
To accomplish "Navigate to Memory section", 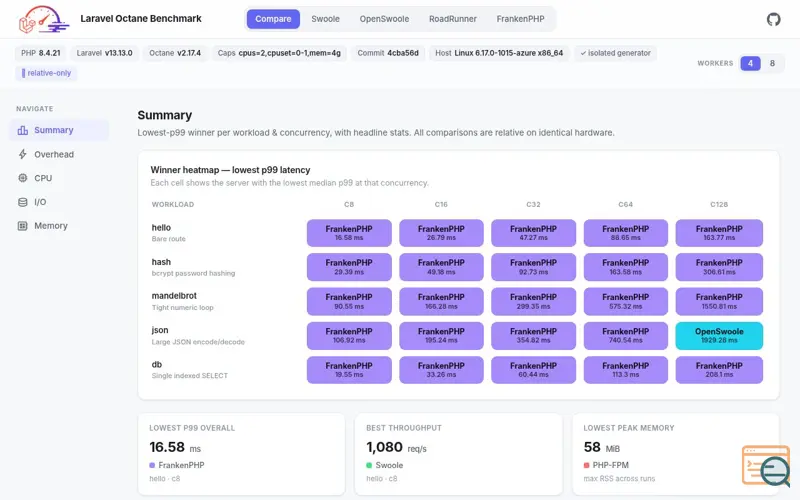I will pyautogui.click(x=59, y=226).
